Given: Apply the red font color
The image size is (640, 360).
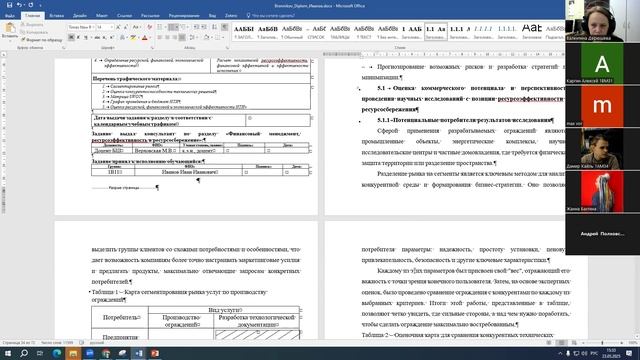Looking at the screenshot, I should point(144,38).
